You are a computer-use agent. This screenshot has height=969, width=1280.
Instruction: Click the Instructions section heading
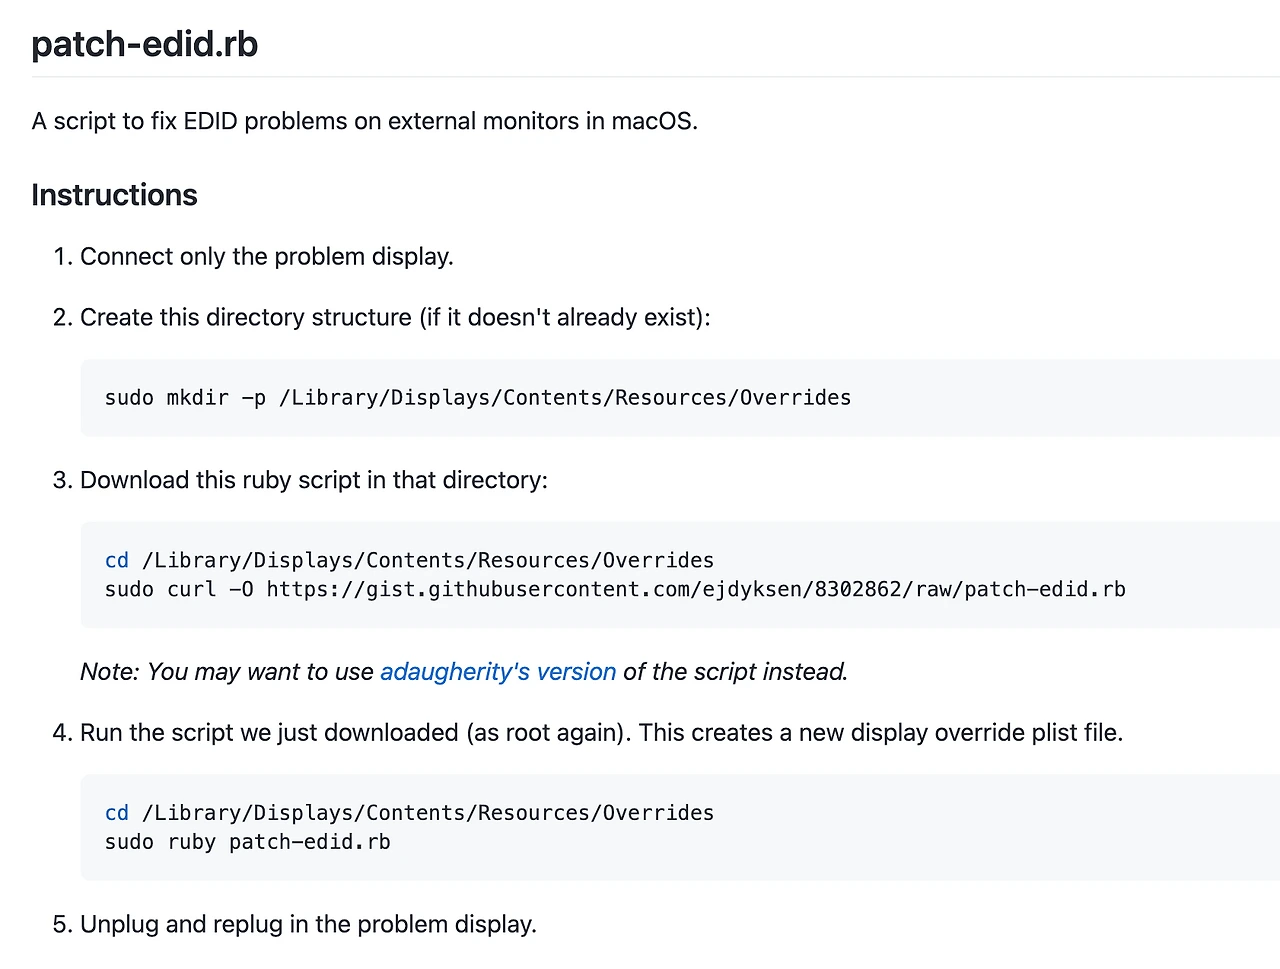(x=114, y=195)
